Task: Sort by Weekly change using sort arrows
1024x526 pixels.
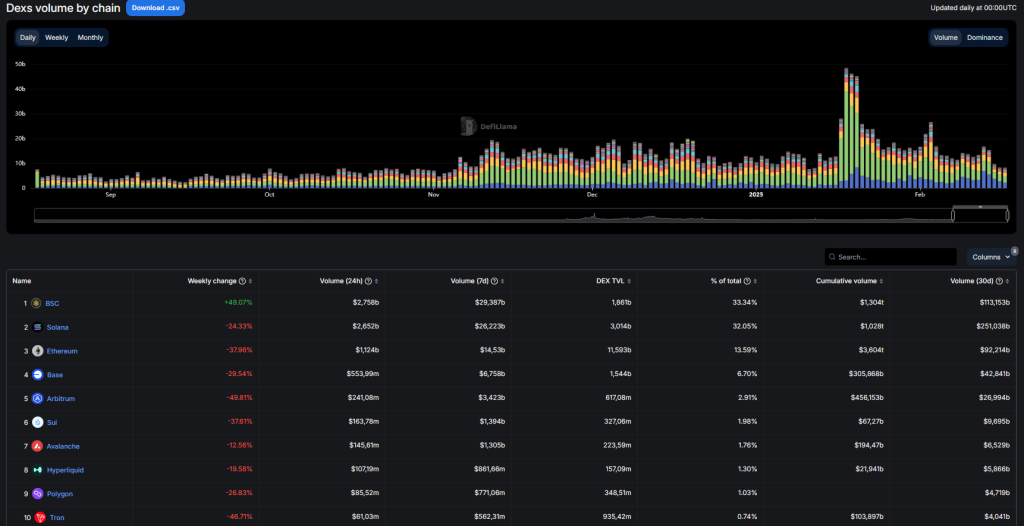Action: click(250, 281)
